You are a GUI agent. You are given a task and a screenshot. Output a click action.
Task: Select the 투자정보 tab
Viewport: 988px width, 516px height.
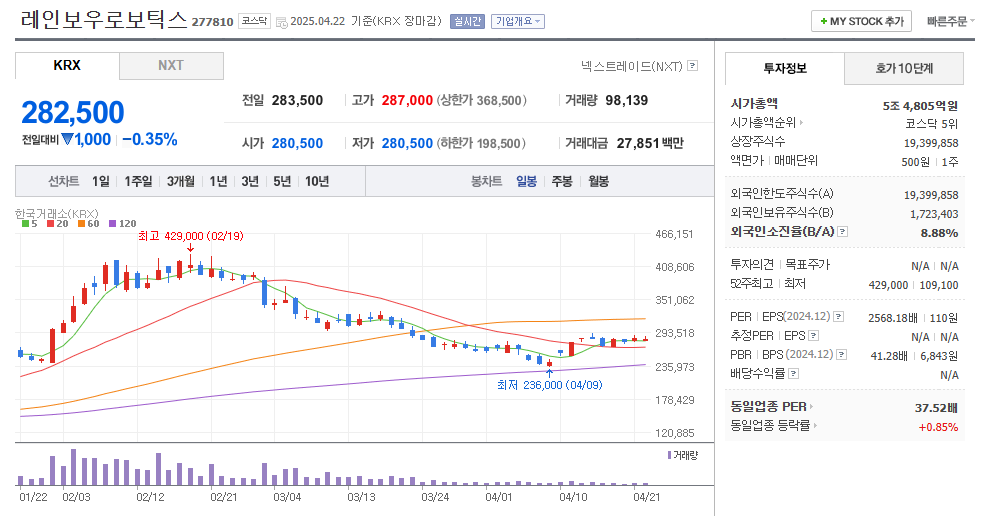point(784,68)
